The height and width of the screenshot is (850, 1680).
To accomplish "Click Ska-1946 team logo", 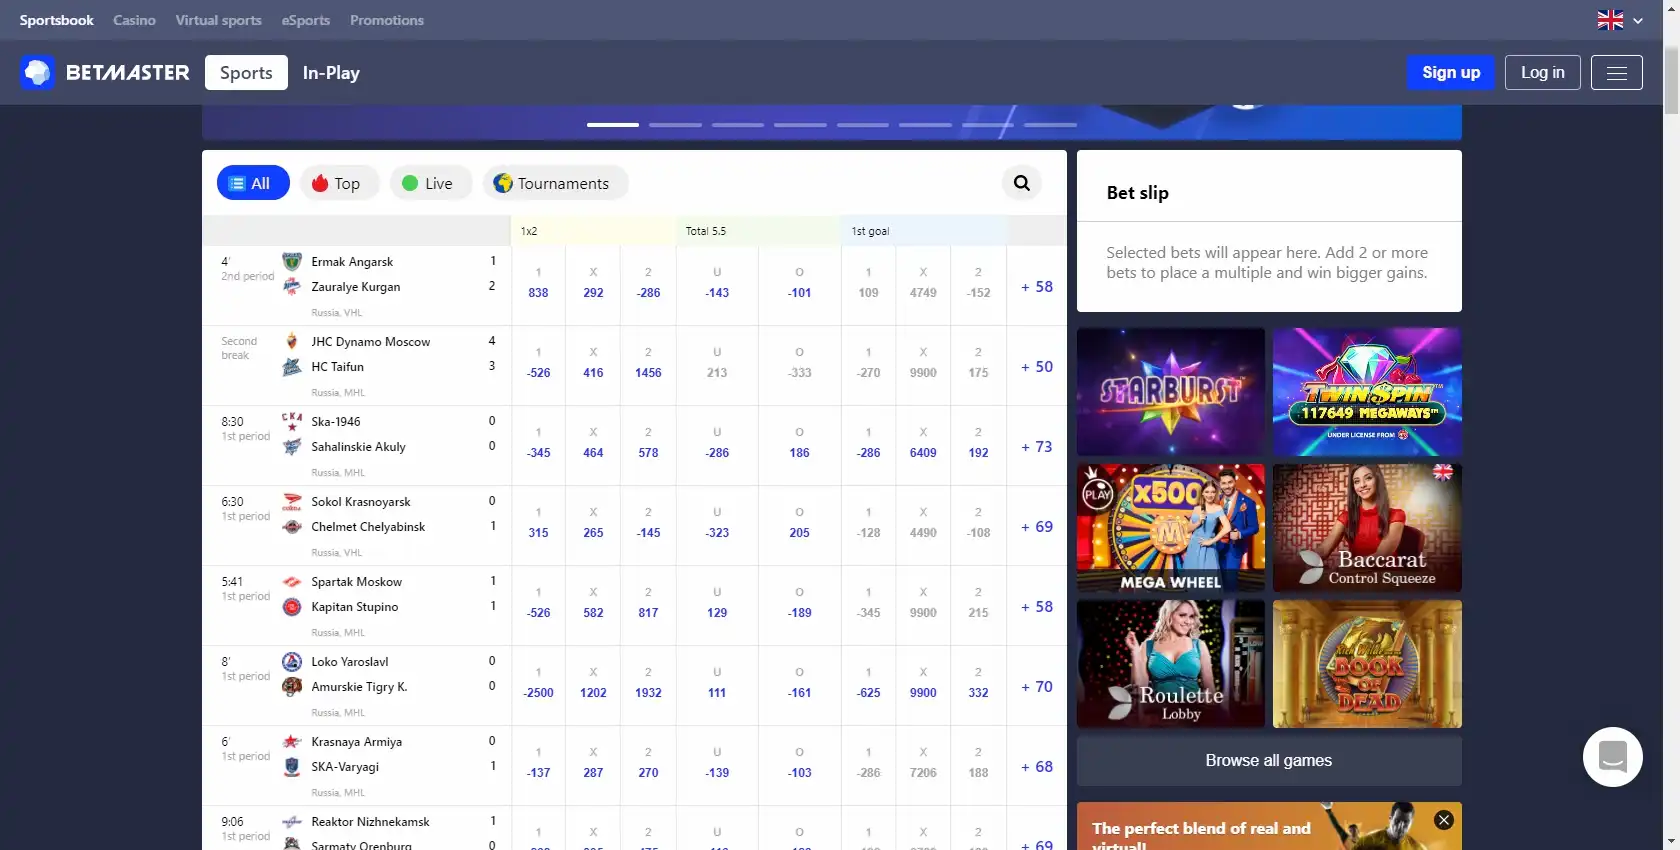I will coord(292,421).
